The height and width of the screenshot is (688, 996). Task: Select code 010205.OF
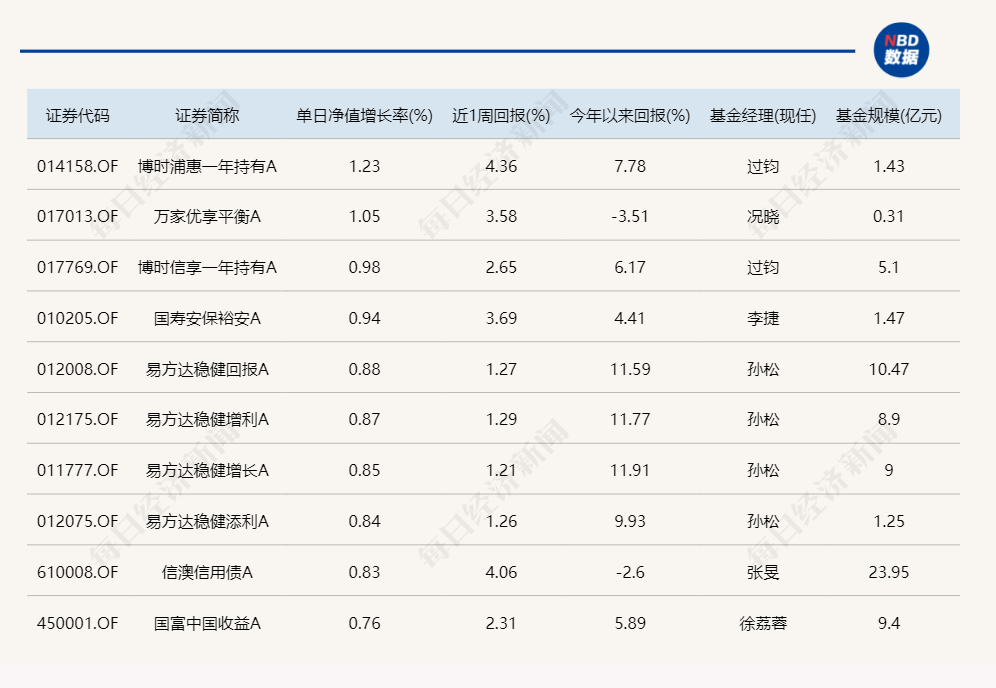tap(77, 318)
